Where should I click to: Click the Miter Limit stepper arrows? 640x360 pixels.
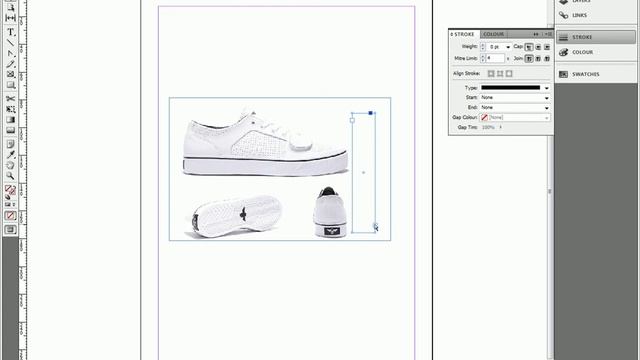point(482,58)
